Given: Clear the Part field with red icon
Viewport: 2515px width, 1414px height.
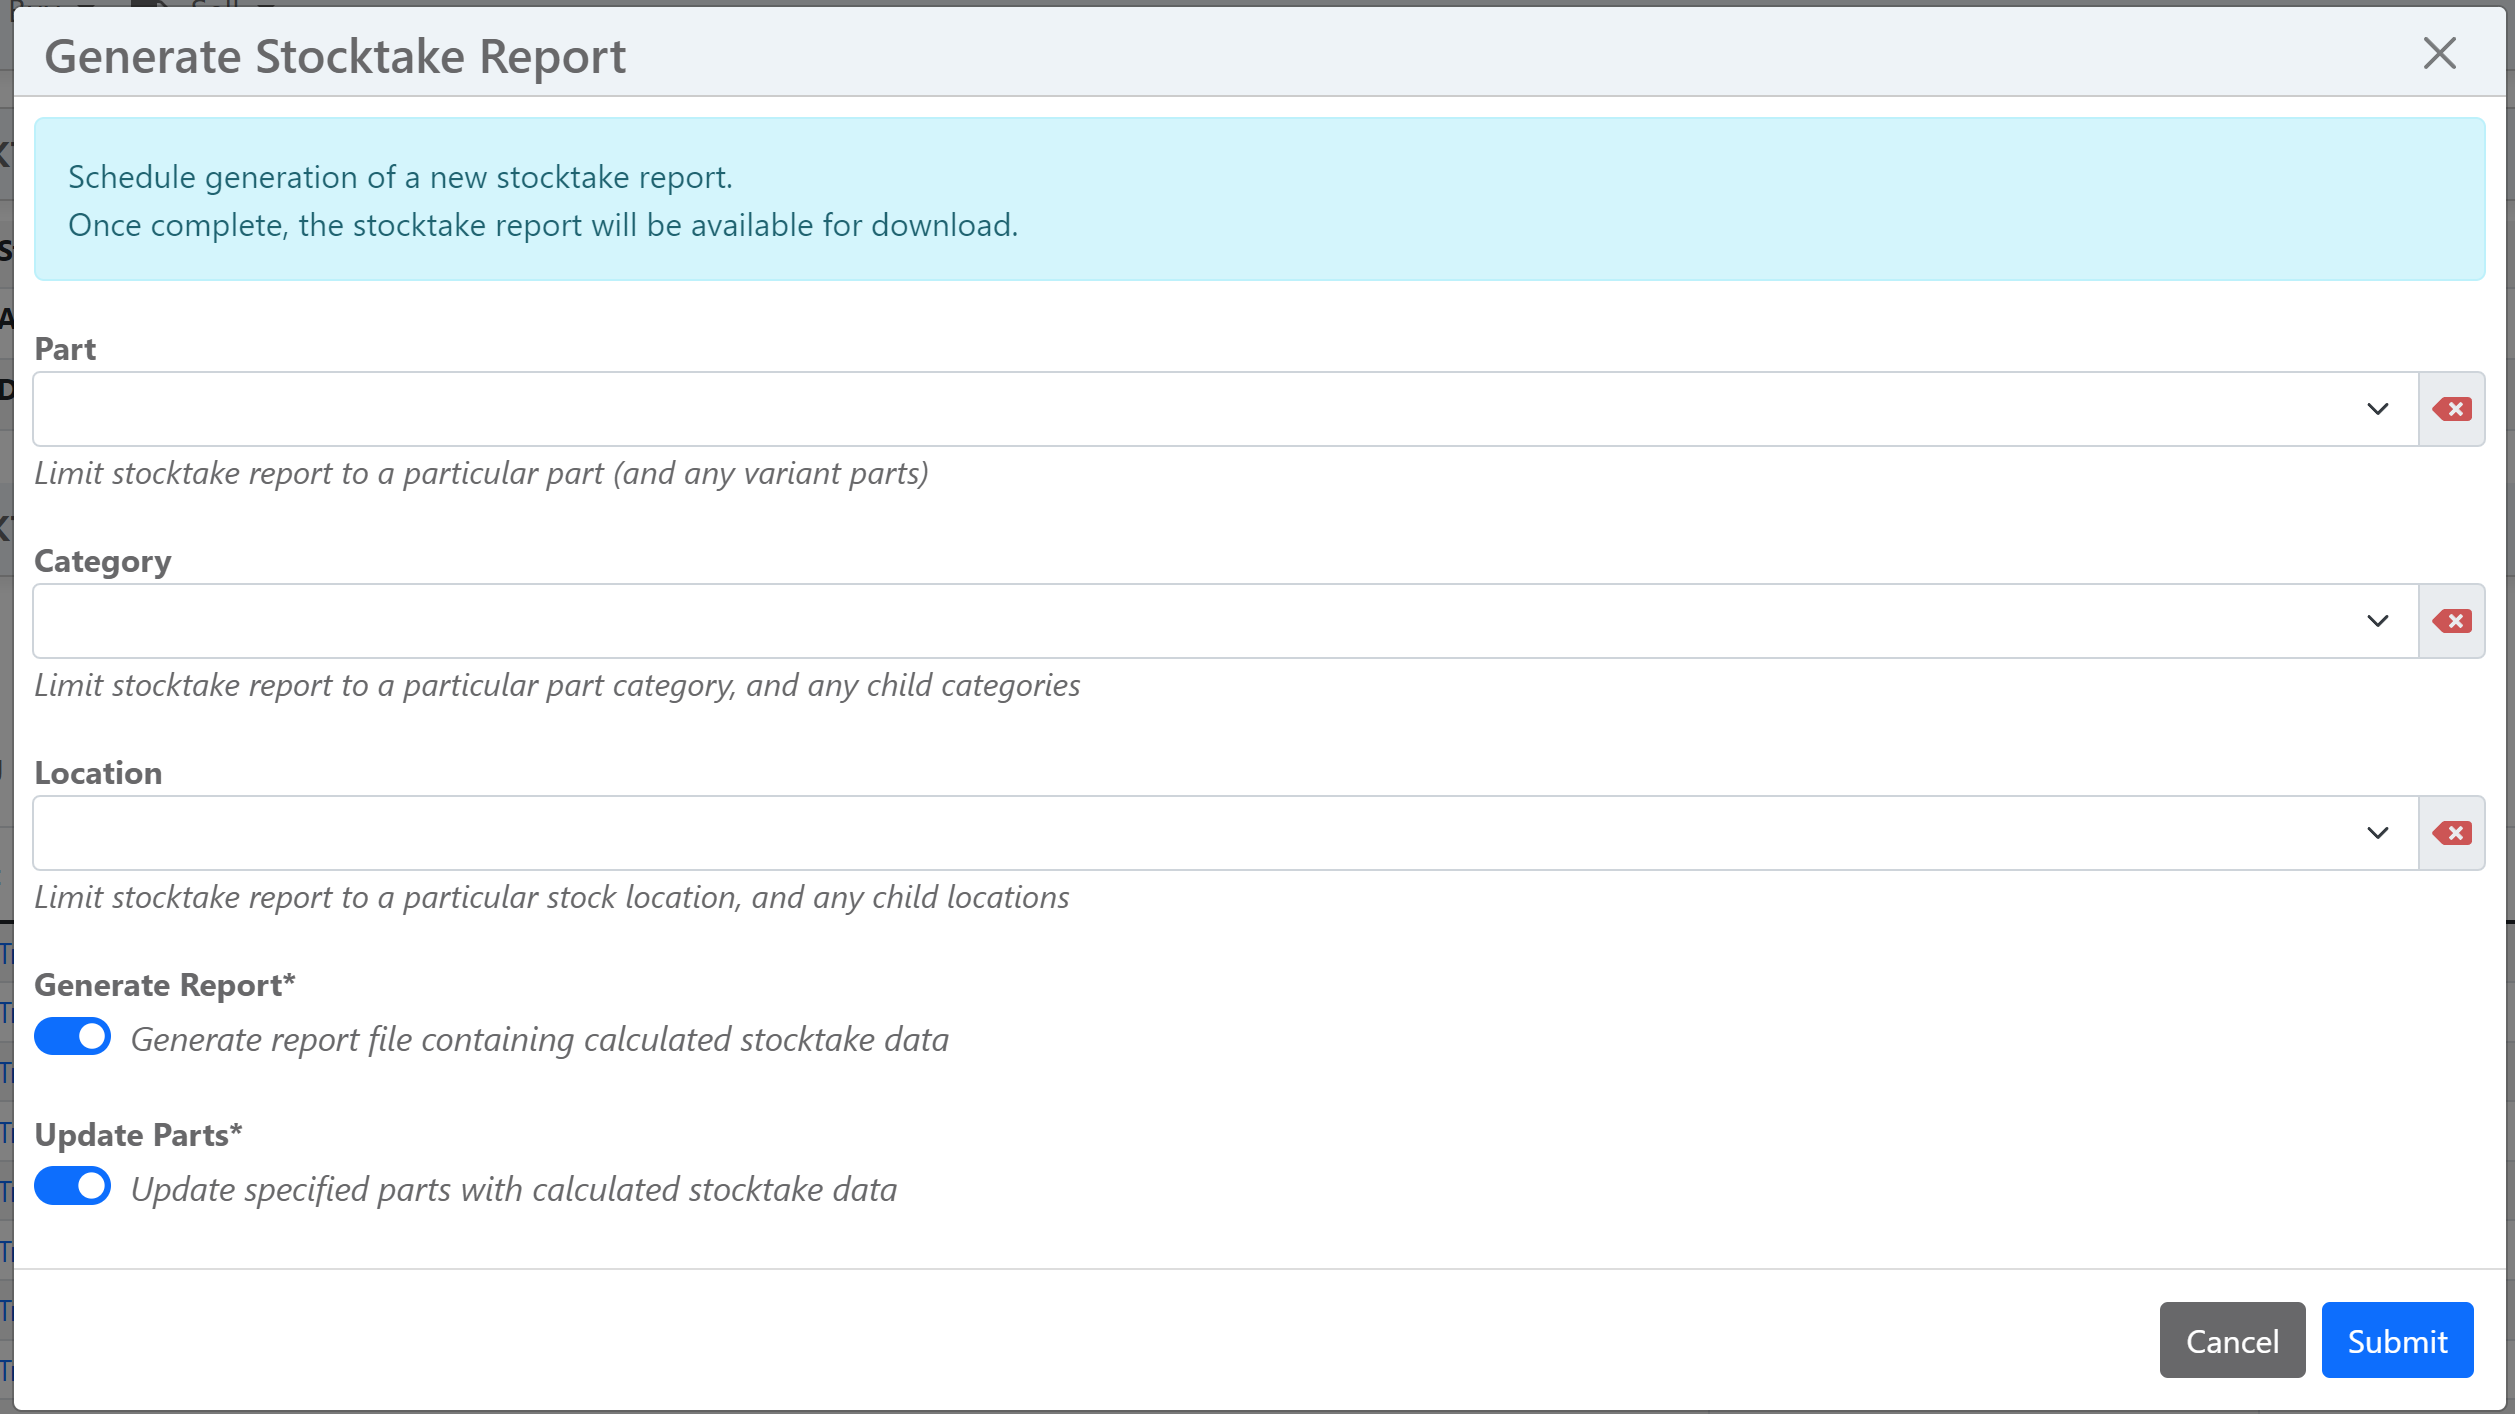Looking at the screenshot, I should (2451, 409).
